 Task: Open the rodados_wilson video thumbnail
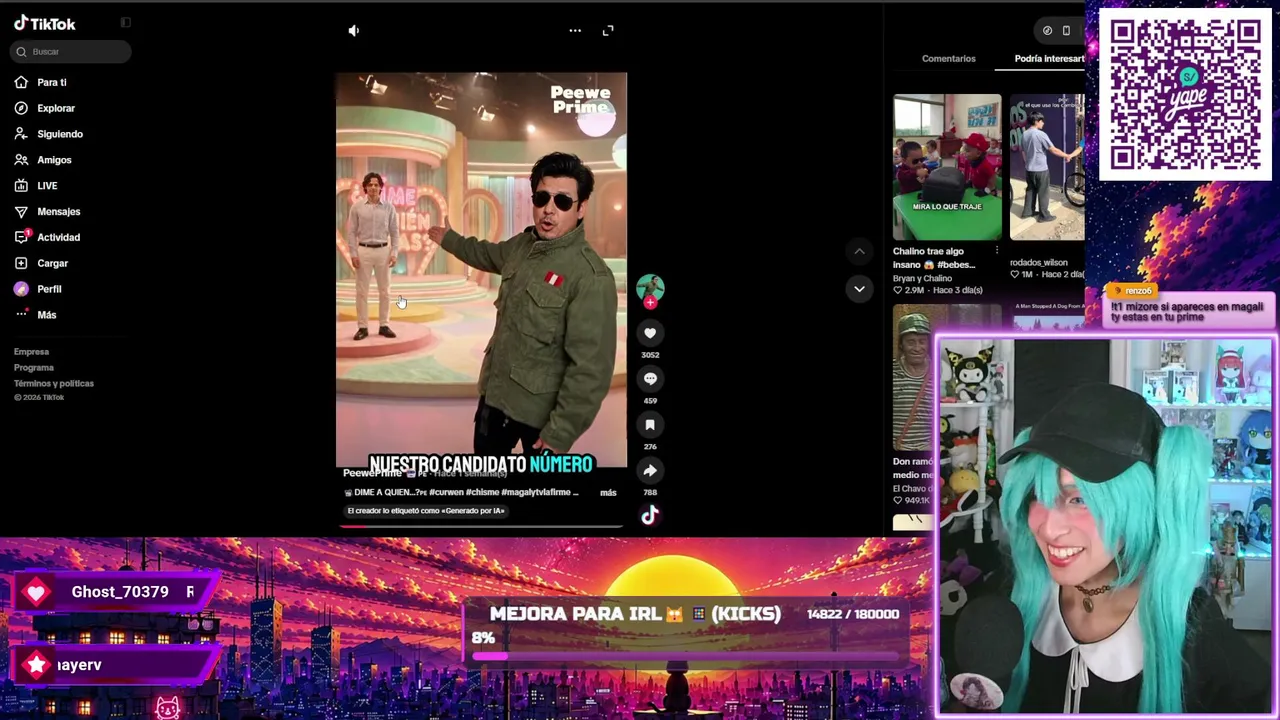pos(1047,167)
